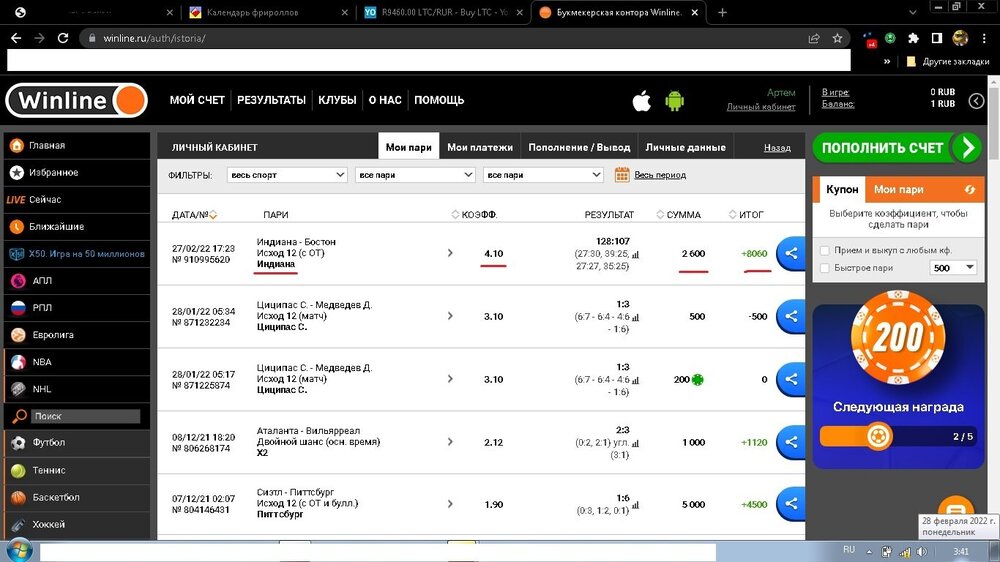The height and width of the screenshot is (562, 1000).
Task: Open the РЕЗУЛЬТАТЫ menu item
Action: (271, 100)
